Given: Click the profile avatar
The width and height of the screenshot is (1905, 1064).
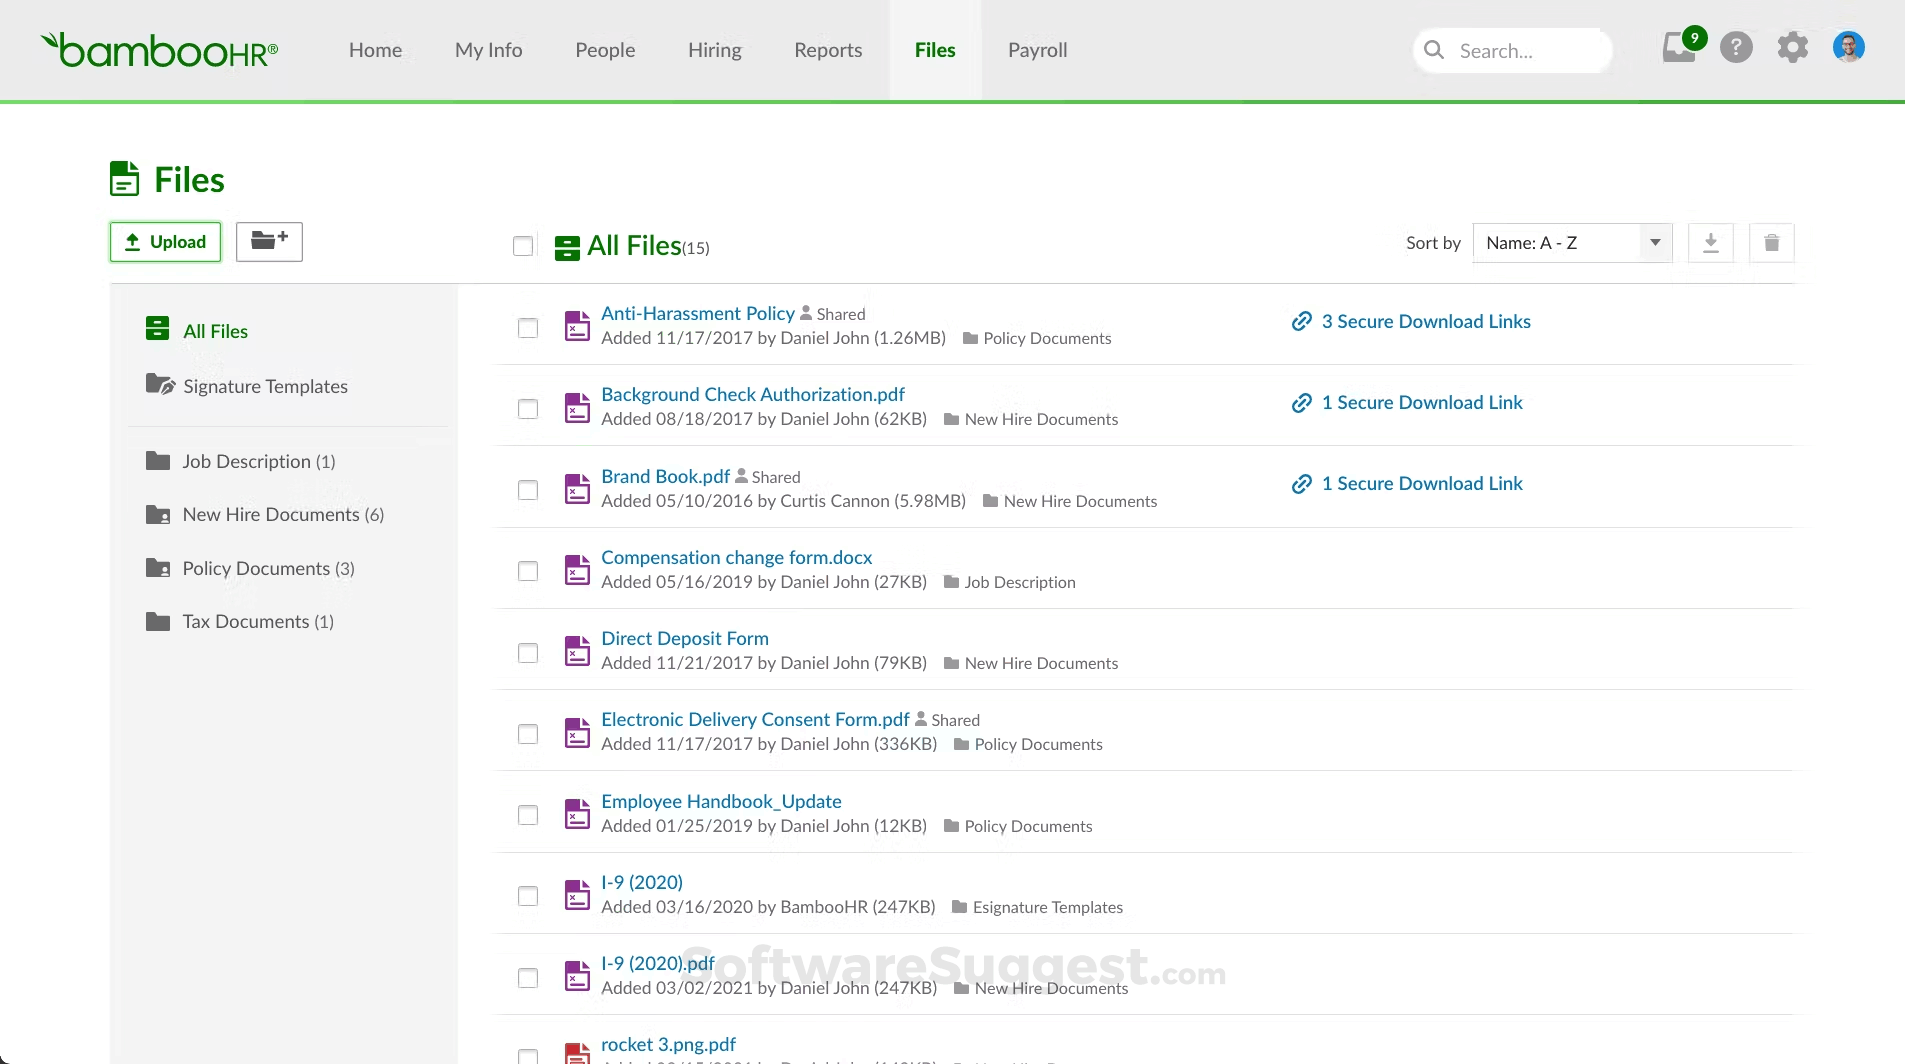Looking at the screenshot, I should 1847,47.
